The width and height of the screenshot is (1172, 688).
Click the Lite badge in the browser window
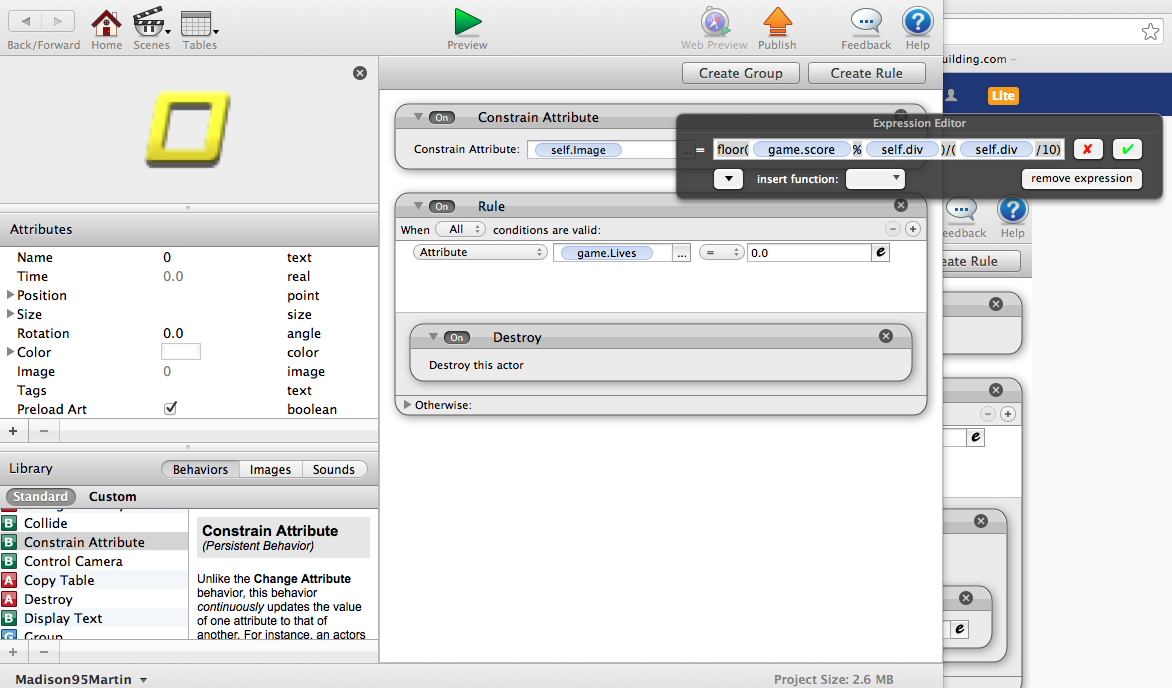pos(1003,96)
